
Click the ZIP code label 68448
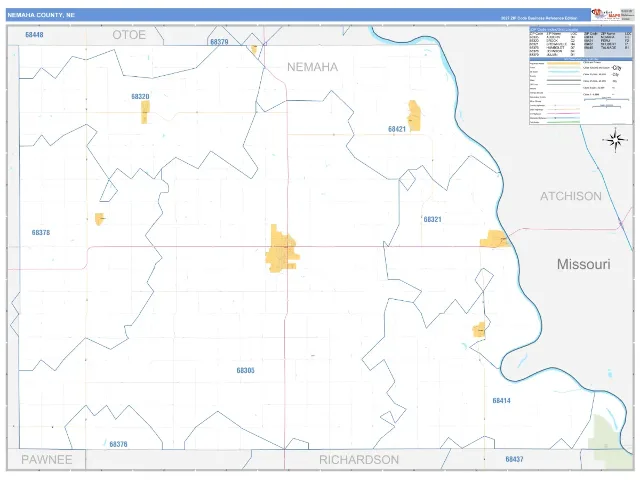tap(34, 35)
